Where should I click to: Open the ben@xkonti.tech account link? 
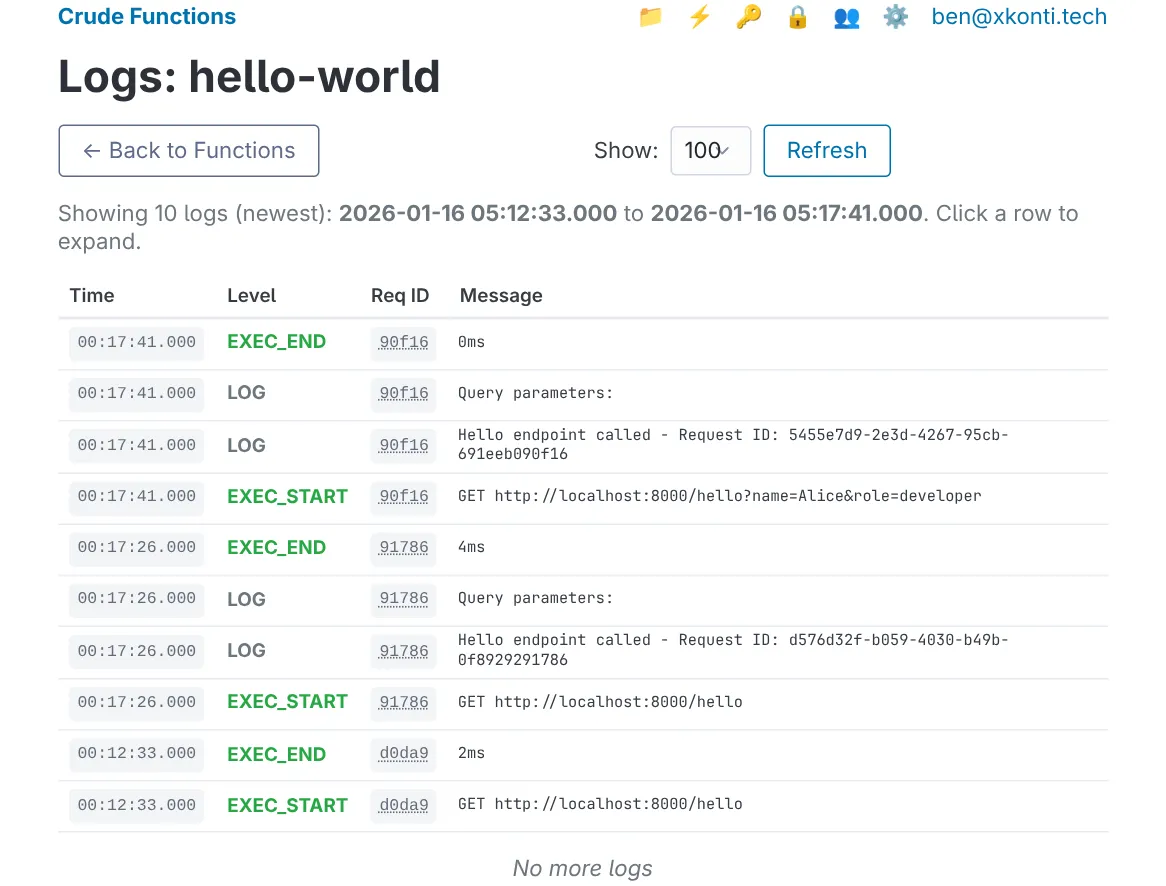pyautogui.click(x=1019, y=17)
